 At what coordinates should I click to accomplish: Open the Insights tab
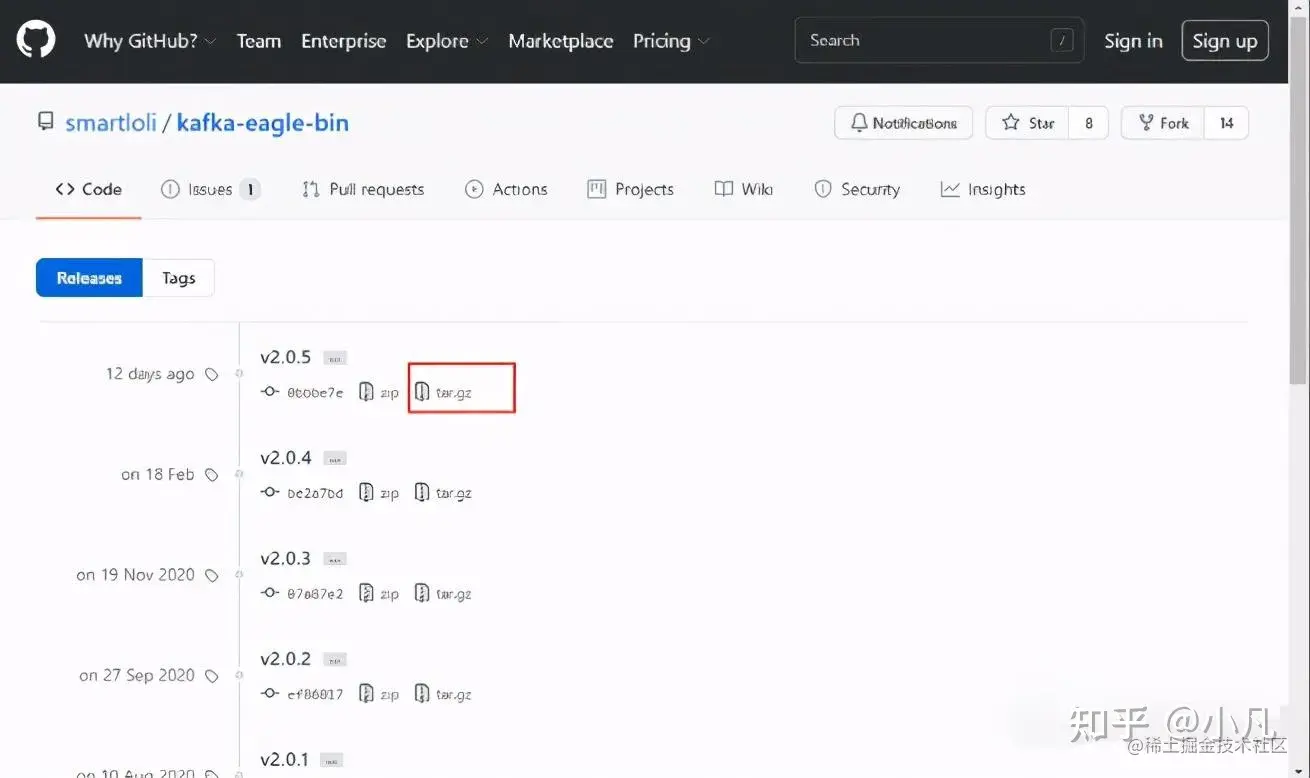(x=983, y=189)
